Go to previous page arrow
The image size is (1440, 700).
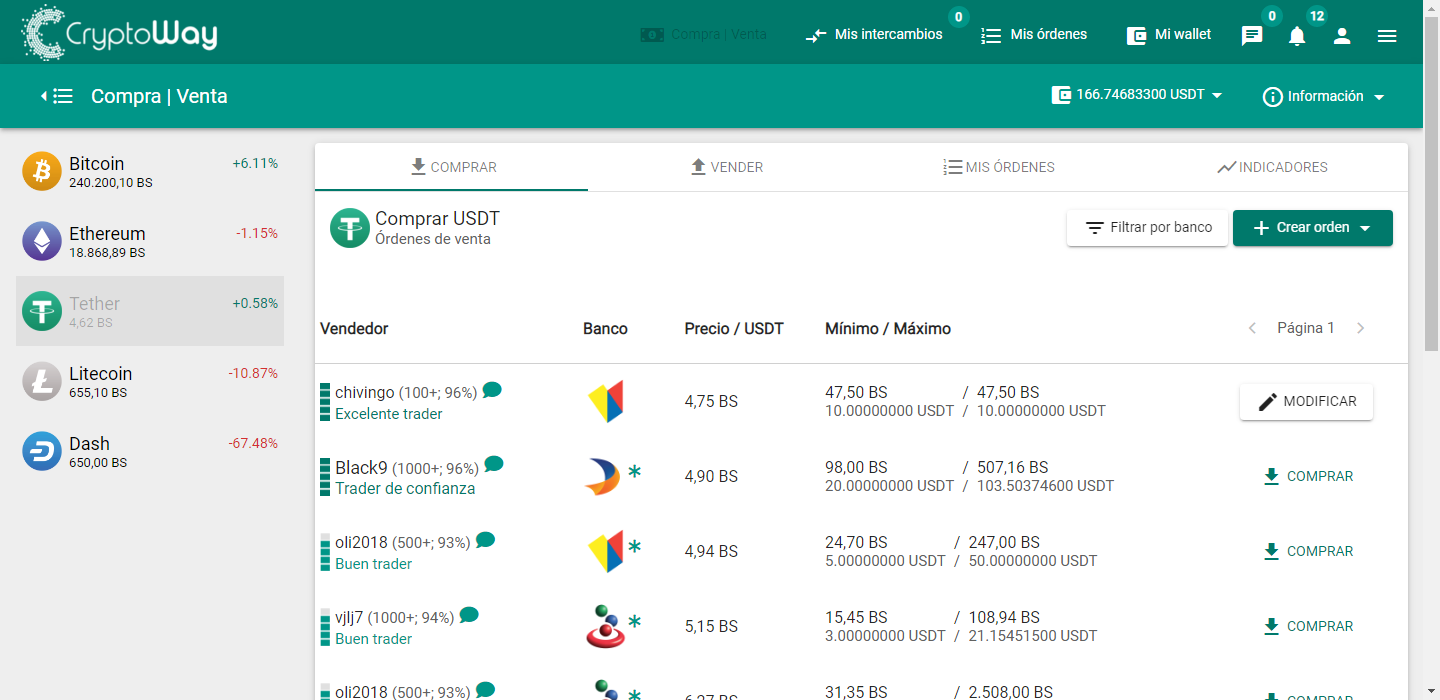point(1252,328)
